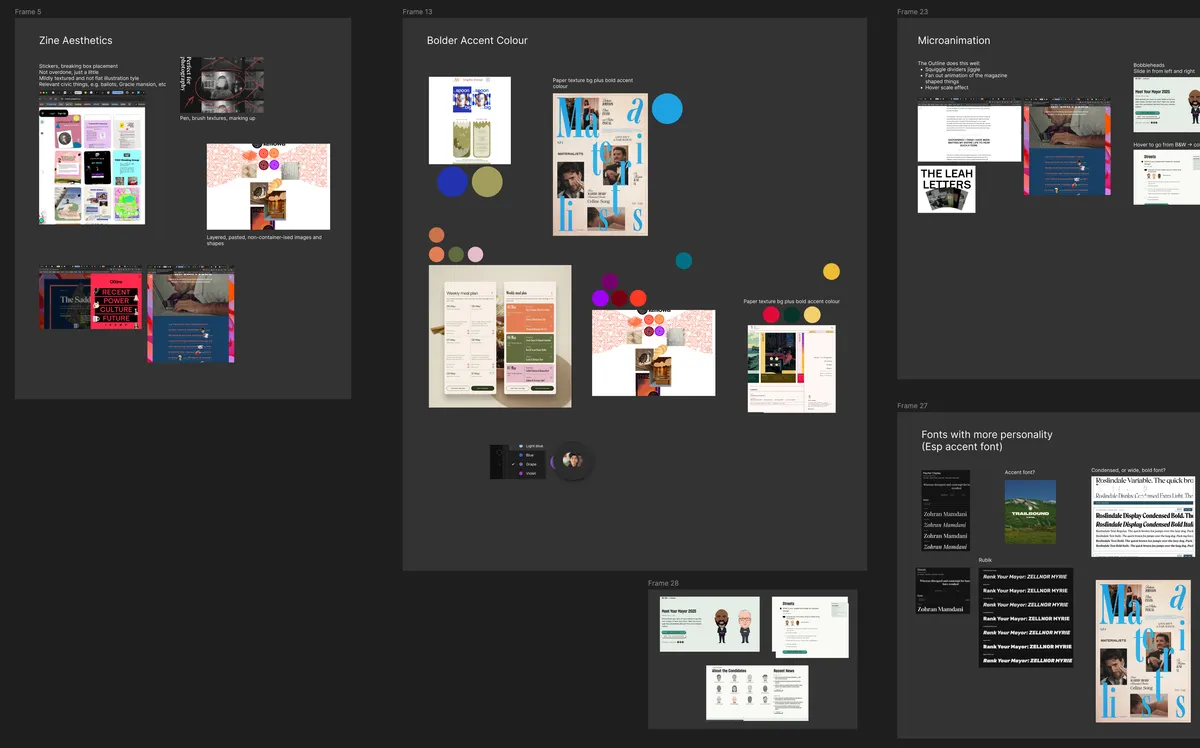Click the 'Condensed, or wide, bold font?' label
The image size is (1200, 748).
[1128, 470]
